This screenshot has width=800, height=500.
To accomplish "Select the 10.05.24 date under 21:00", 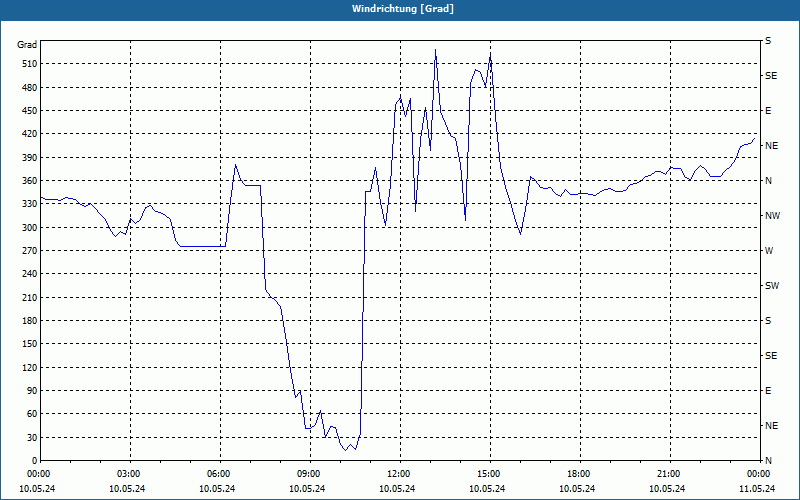I will pyautogui.click(x=667, y=489).
